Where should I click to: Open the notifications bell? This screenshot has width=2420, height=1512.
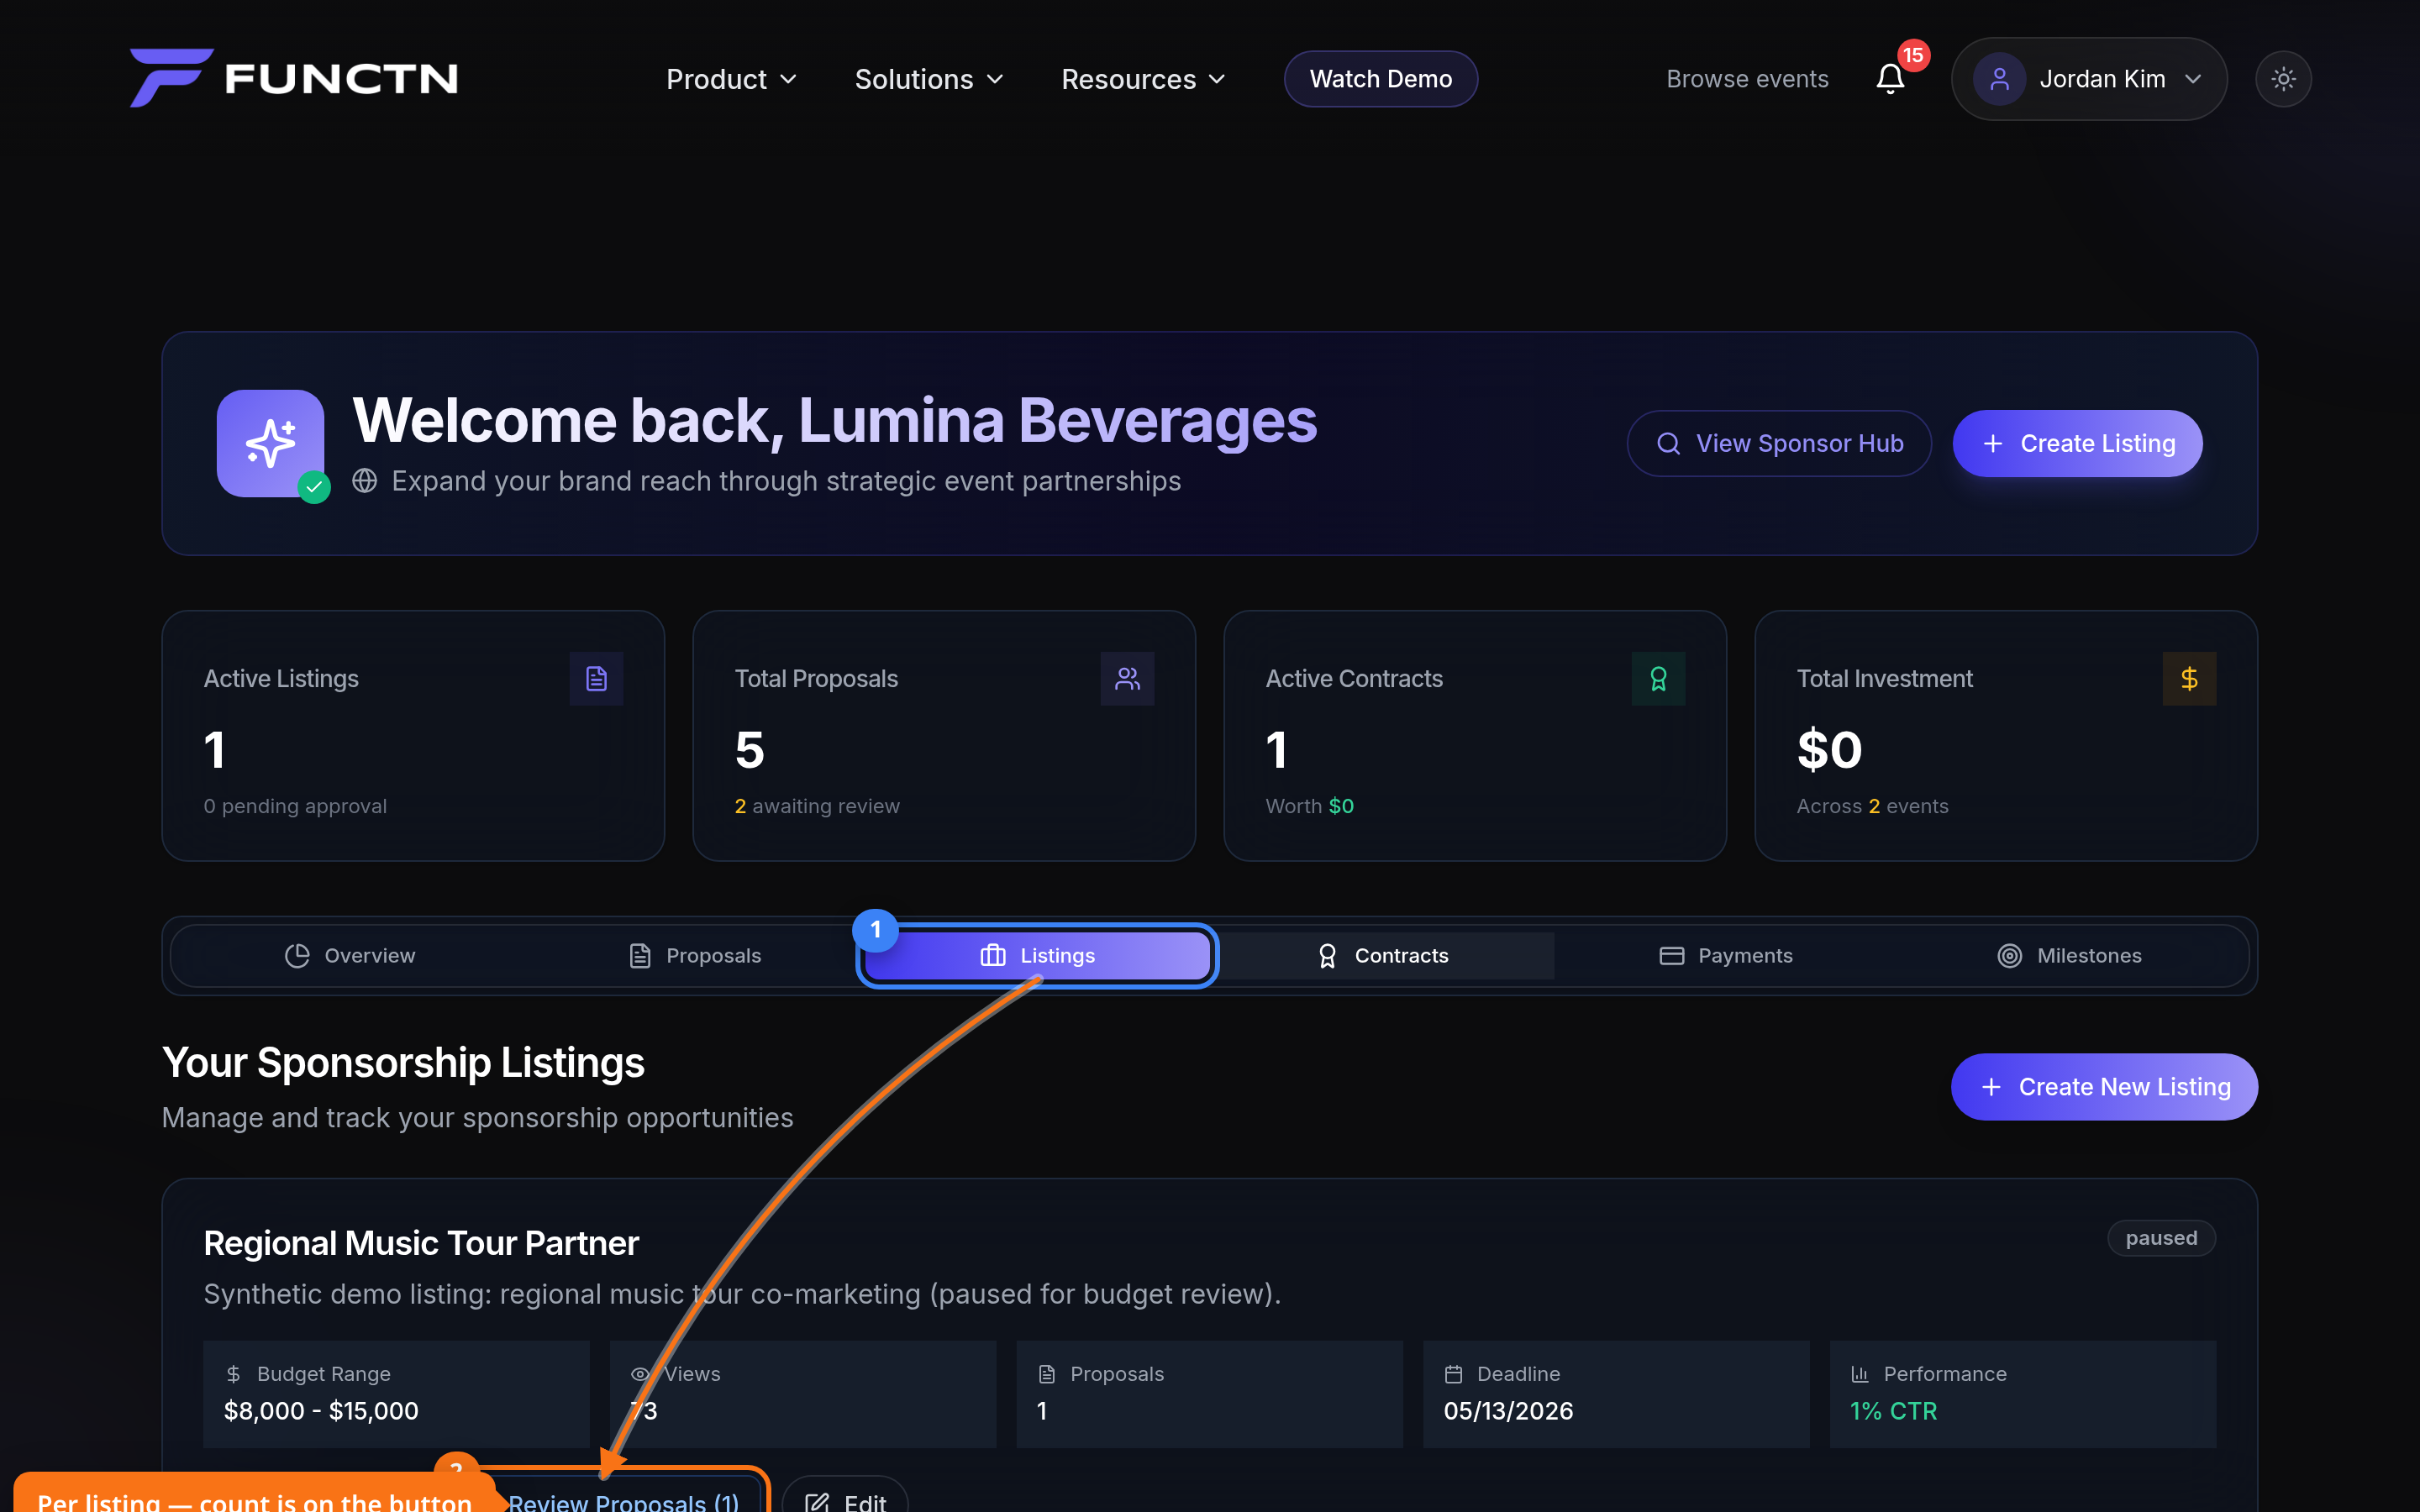tap(1889, 79)
